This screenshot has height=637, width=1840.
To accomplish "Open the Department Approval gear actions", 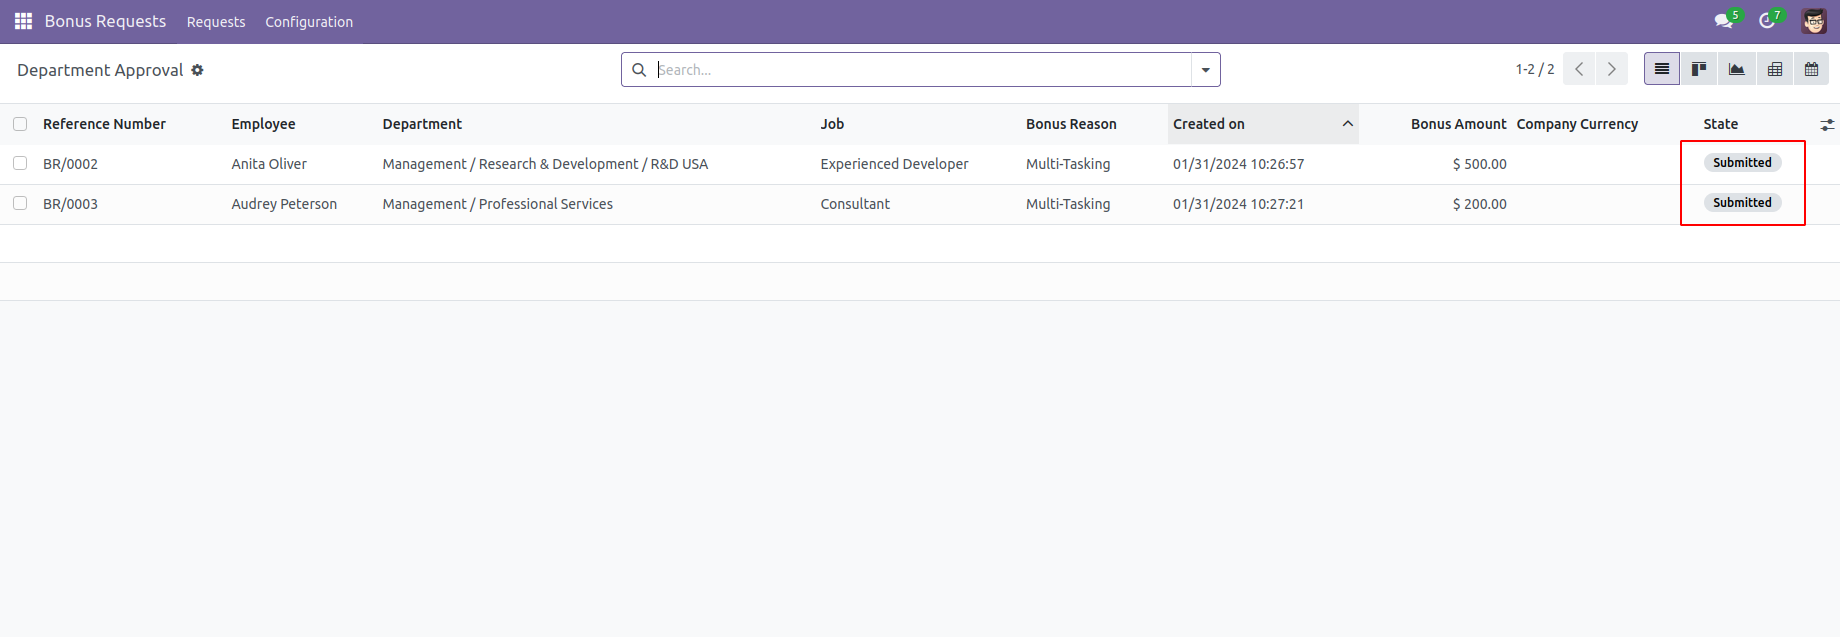I will coord(197,70).
